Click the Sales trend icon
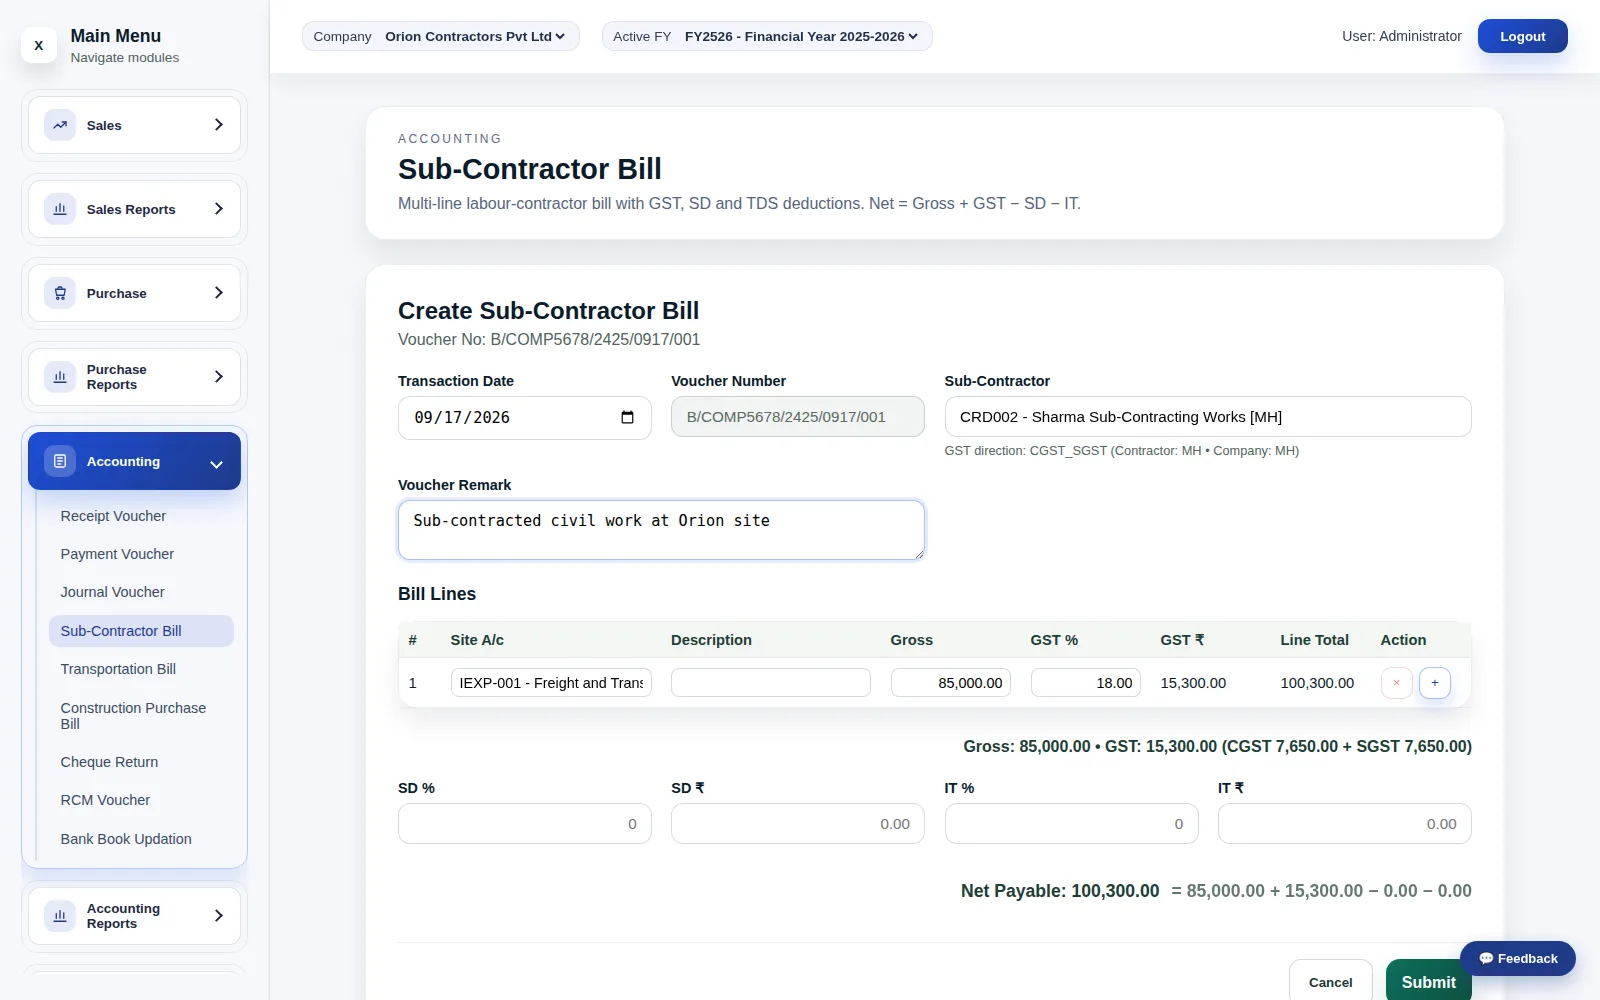 [x=60, y=125]
